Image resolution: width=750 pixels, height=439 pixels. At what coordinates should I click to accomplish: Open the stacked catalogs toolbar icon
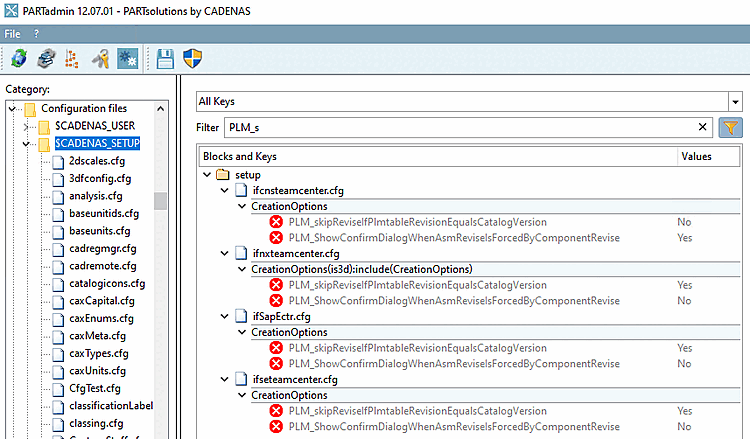46,59
